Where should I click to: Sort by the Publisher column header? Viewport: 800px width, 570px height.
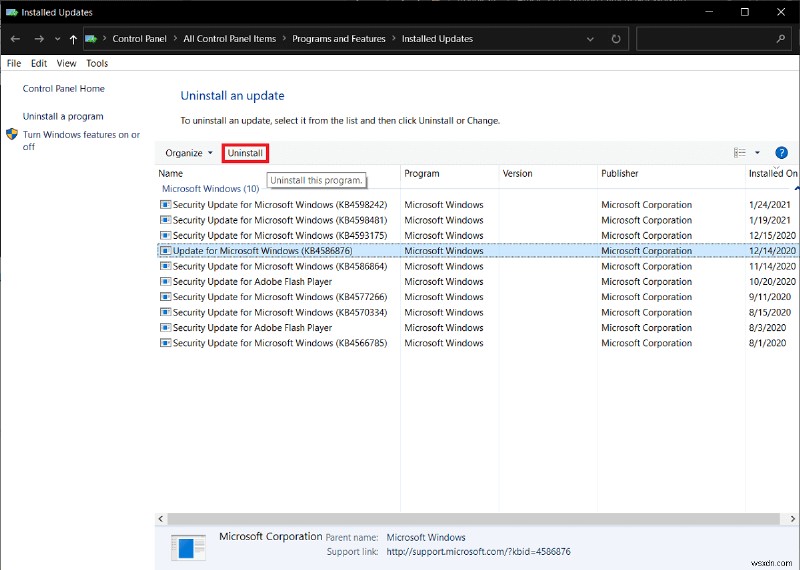620,173
